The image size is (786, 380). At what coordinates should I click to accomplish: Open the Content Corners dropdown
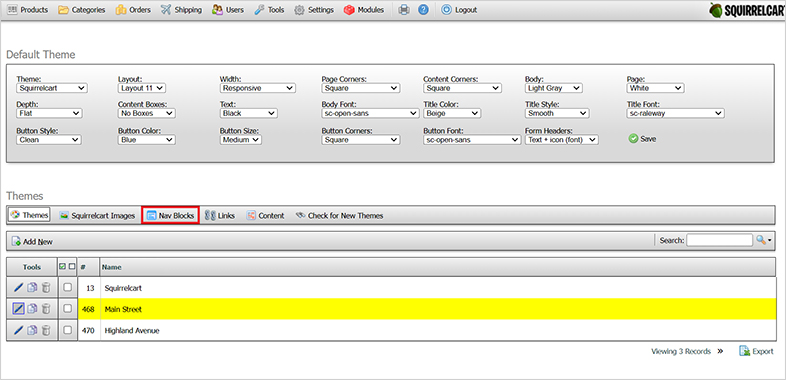[x=462, y=88]
